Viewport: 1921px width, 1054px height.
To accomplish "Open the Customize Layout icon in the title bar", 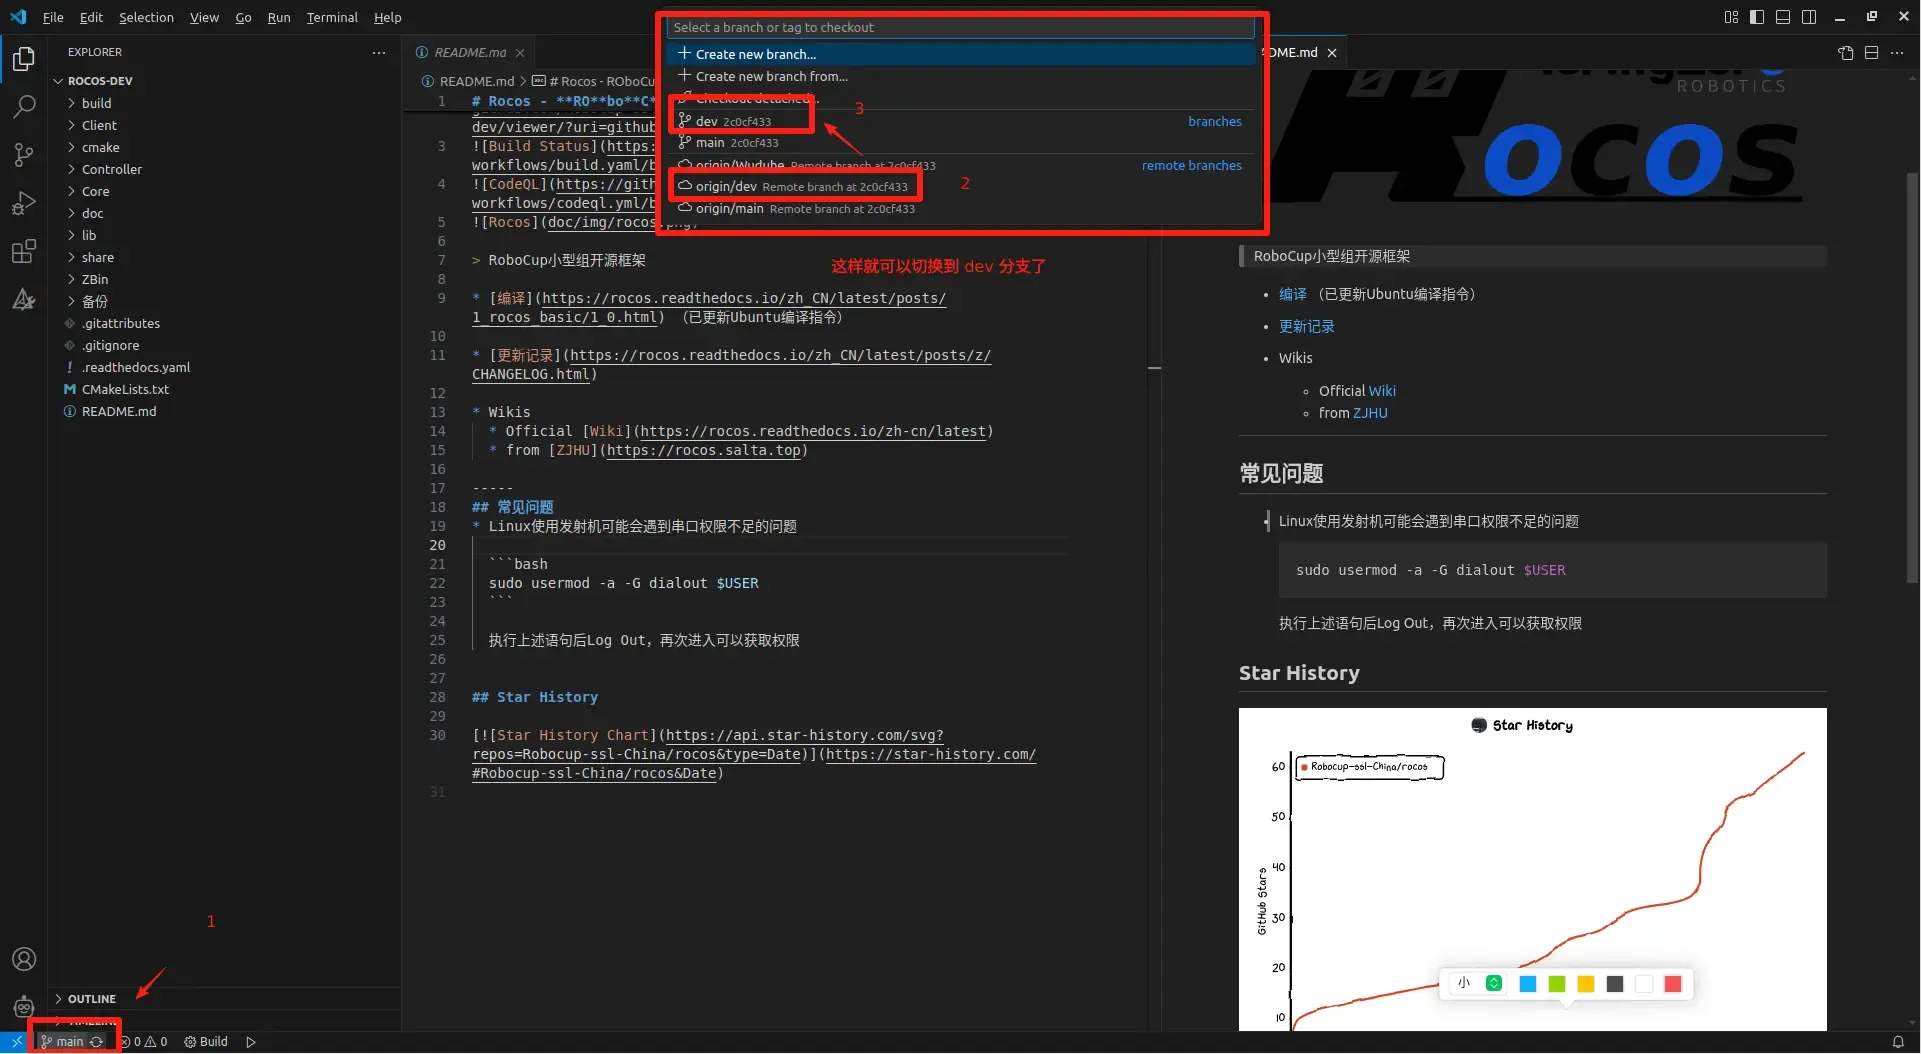I will tap(1731, 17).
